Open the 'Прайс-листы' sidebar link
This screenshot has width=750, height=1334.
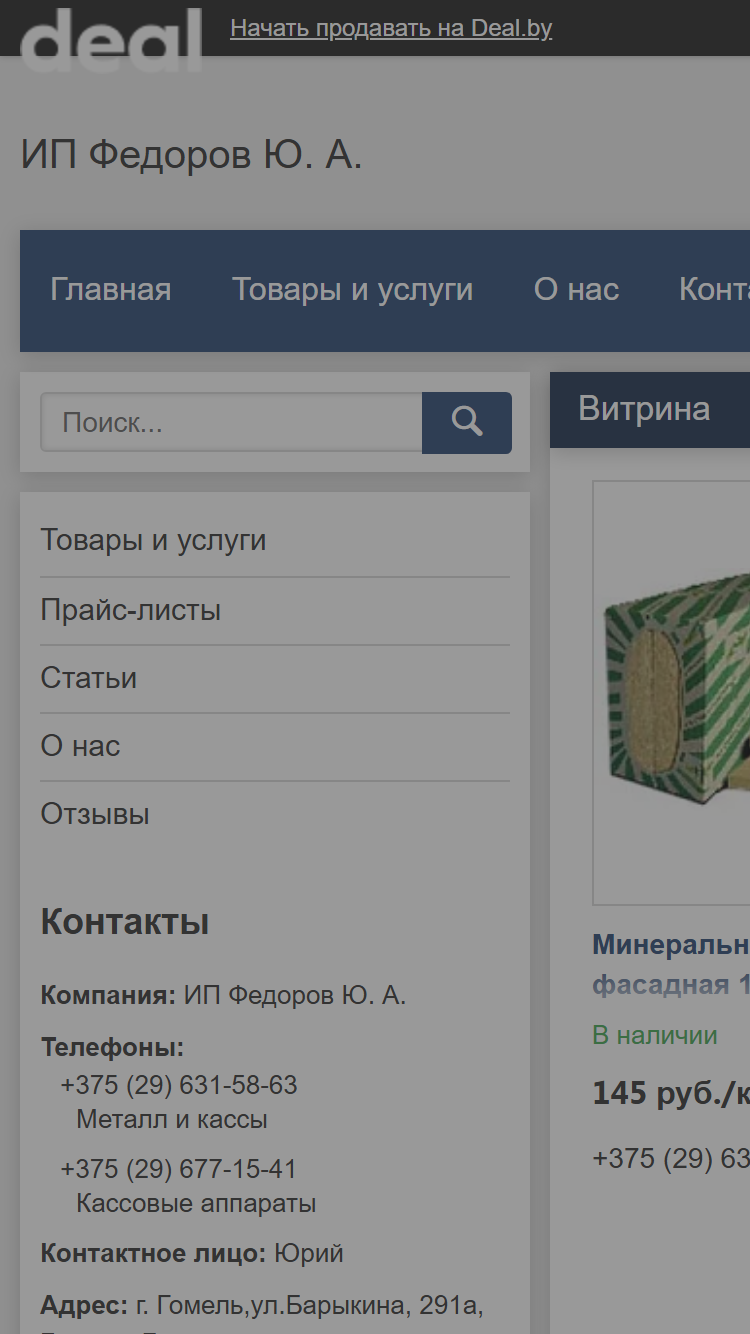coord(131,610)
